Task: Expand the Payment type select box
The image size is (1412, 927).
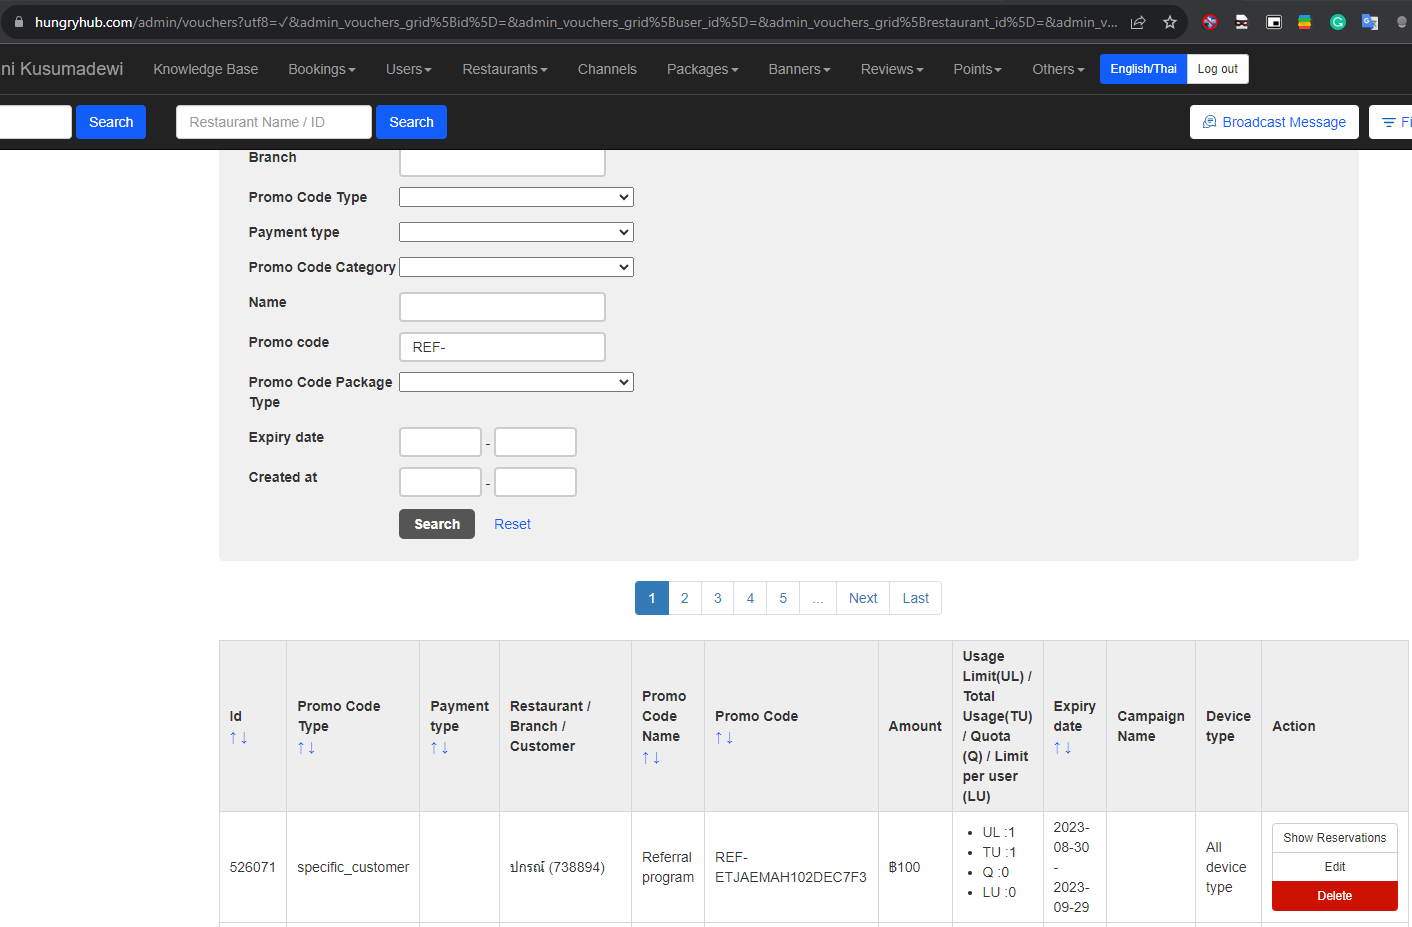Action: [x=516, y=232]
